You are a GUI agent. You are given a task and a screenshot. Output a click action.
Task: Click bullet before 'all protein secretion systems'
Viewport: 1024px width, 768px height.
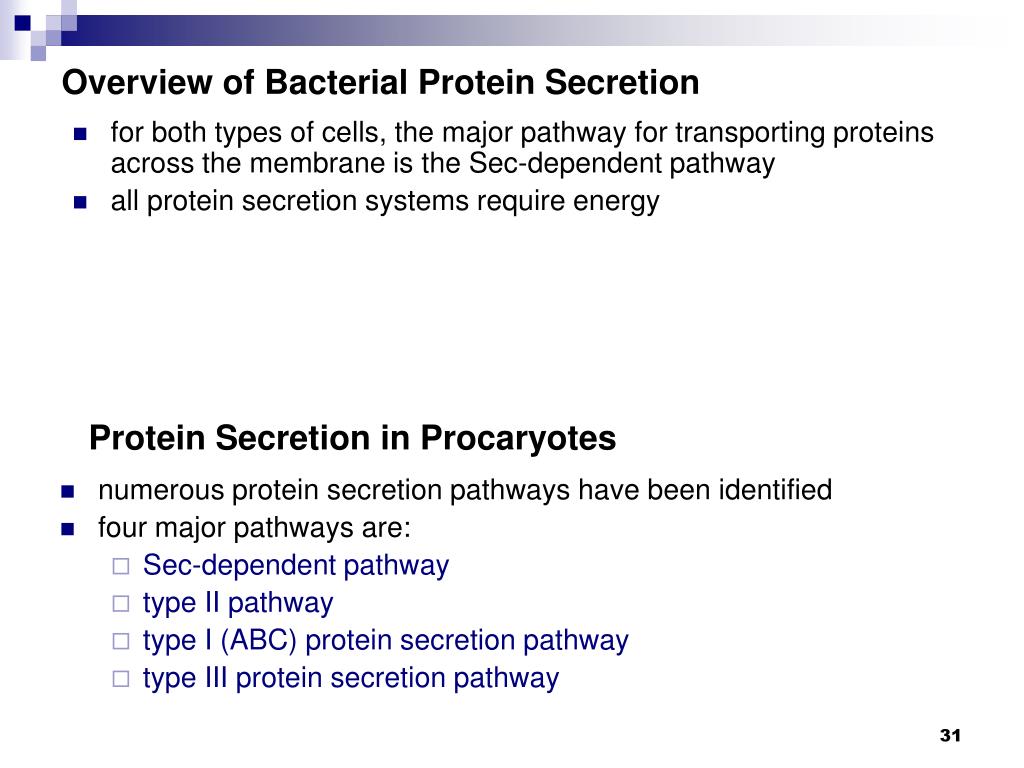pyautogui.click(x=80, y=202)
